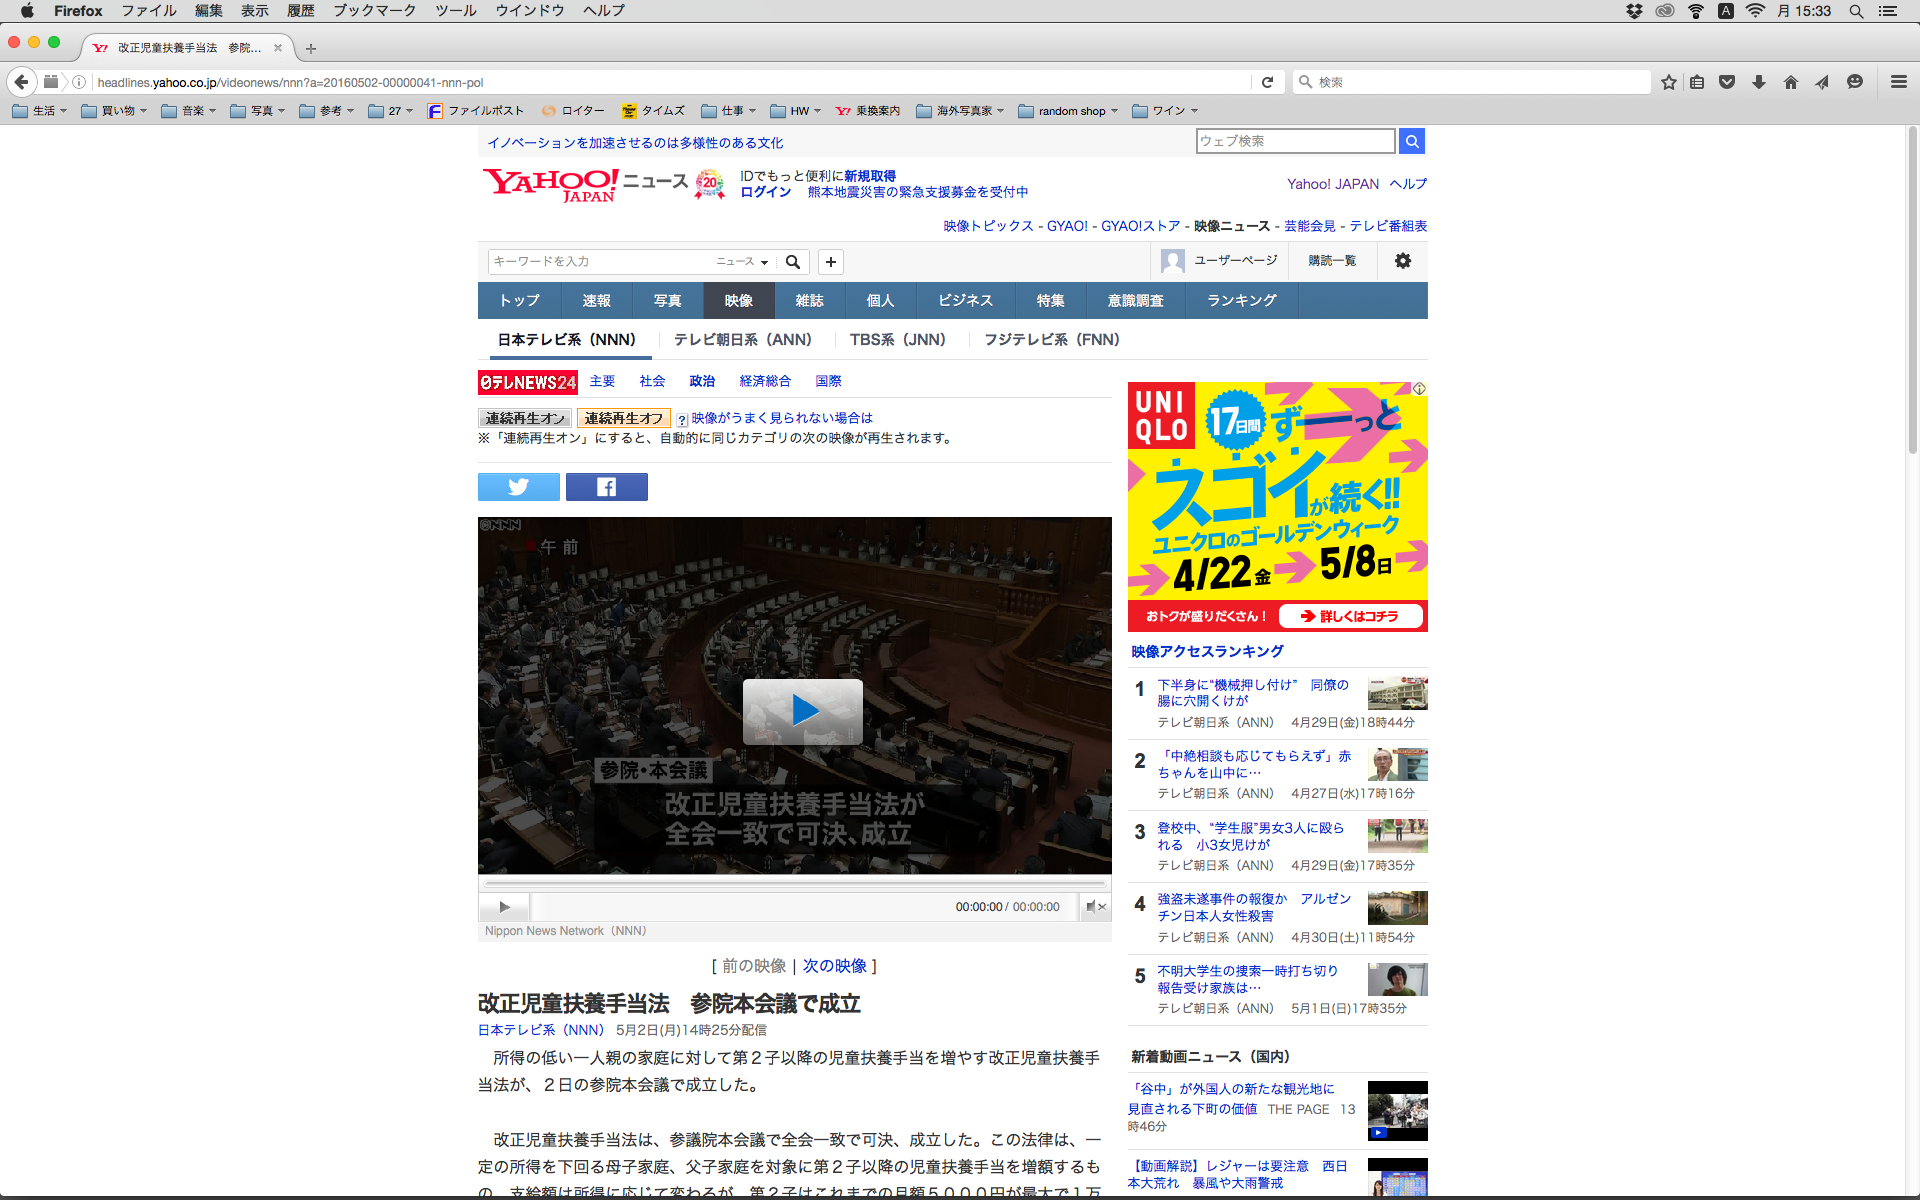Expand the 生活 bookmarks folder
The width and height of the screenshot is (1920, 1200).
(x=41, y=111)
